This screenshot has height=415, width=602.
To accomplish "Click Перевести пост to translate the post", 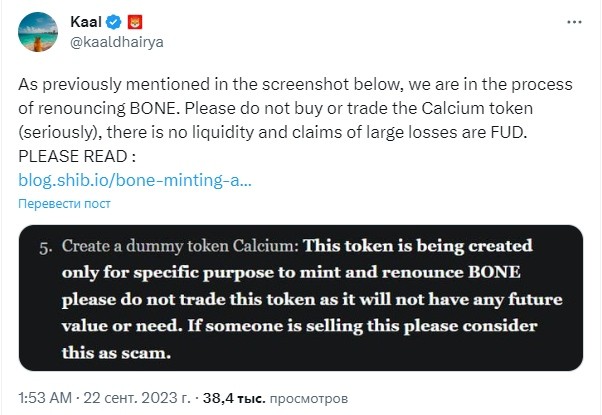I will (x=64, y=203).
